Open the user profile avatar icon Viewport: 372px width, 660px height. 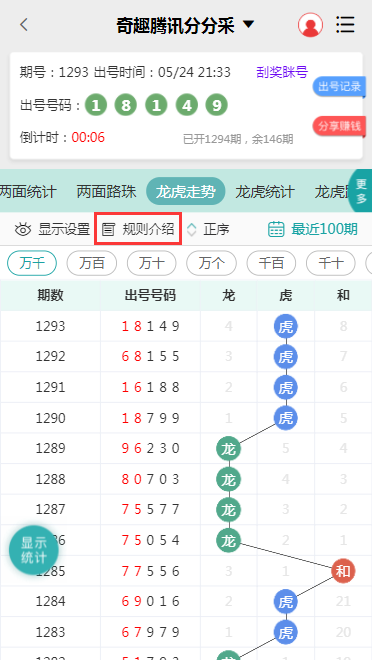click(x=311, y=24)
